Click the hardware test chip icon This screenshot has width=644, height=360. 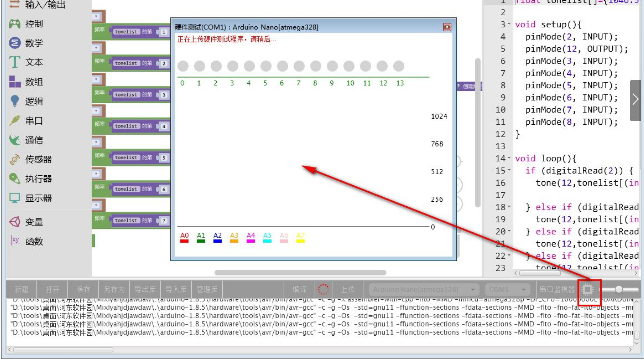[588, 290]
